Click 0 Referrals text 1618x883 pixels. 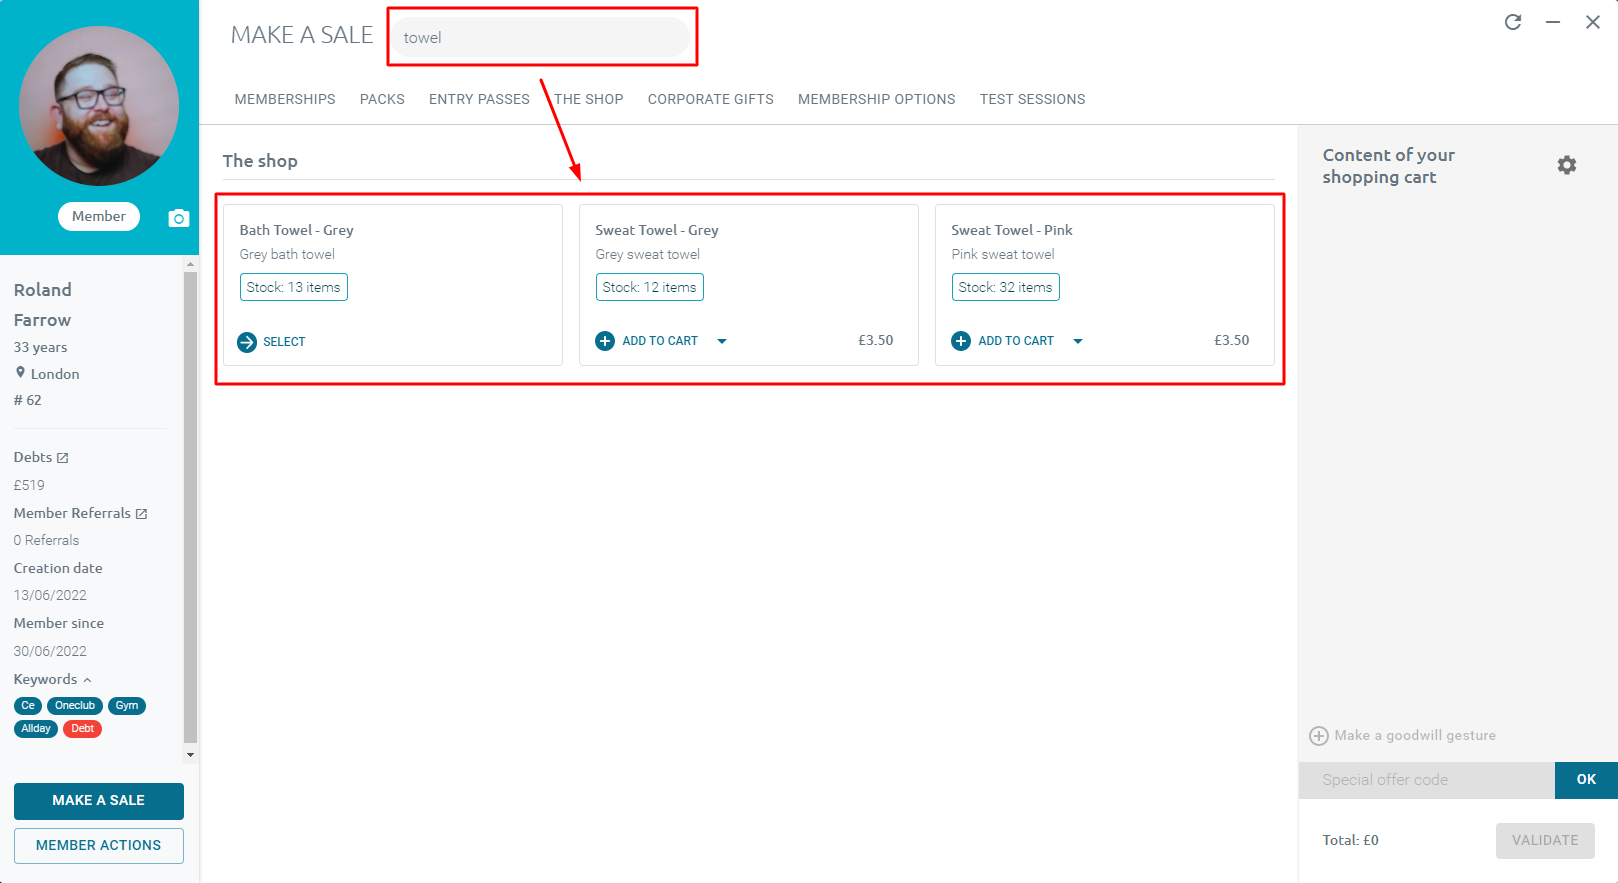click(x=46, y=540)
